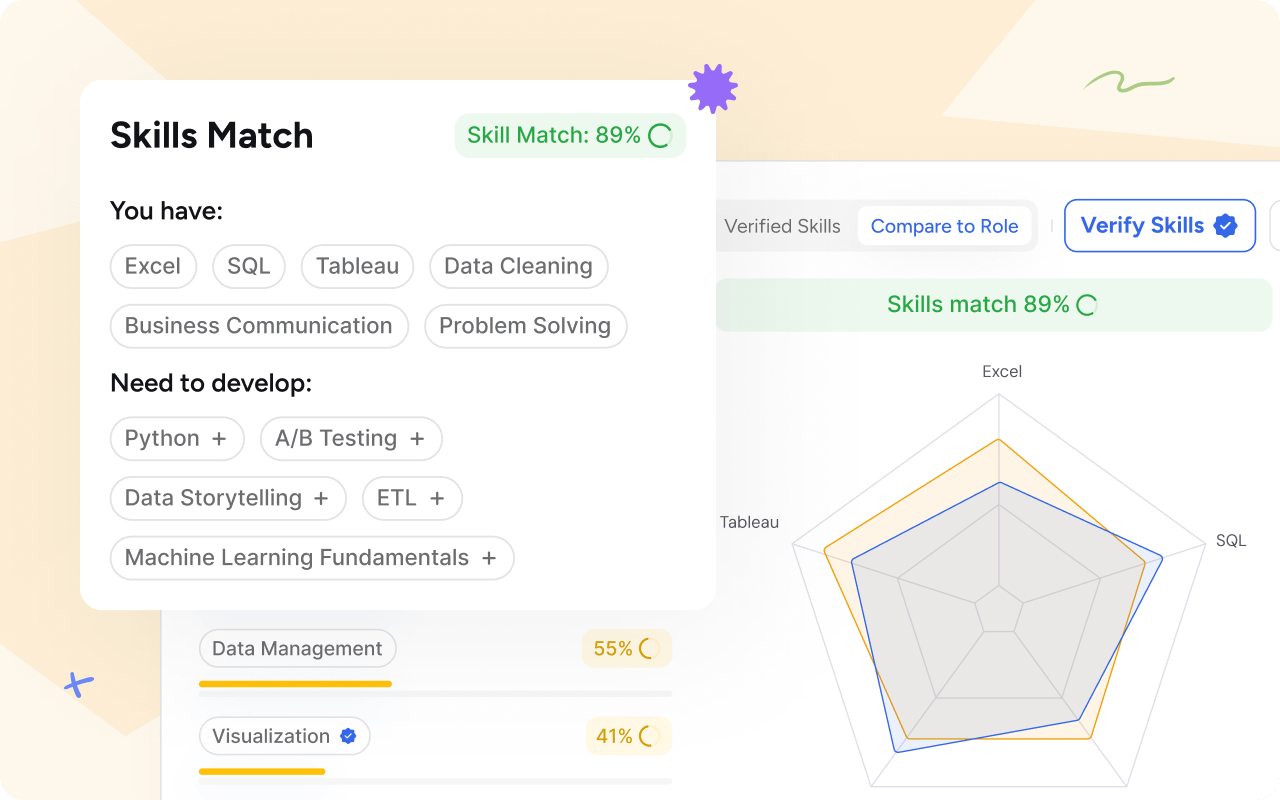Click the SQL skill chip
The height and width of the screenshot is (800, 1280).
click(x=248, y=266)
